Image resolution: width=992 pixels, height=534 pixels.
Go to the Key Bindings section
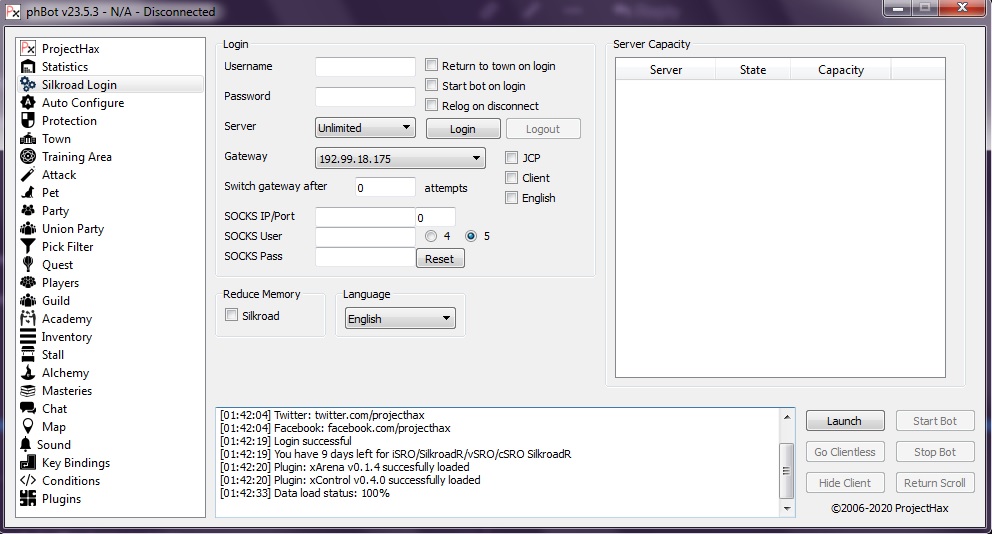tap(75, 463)
